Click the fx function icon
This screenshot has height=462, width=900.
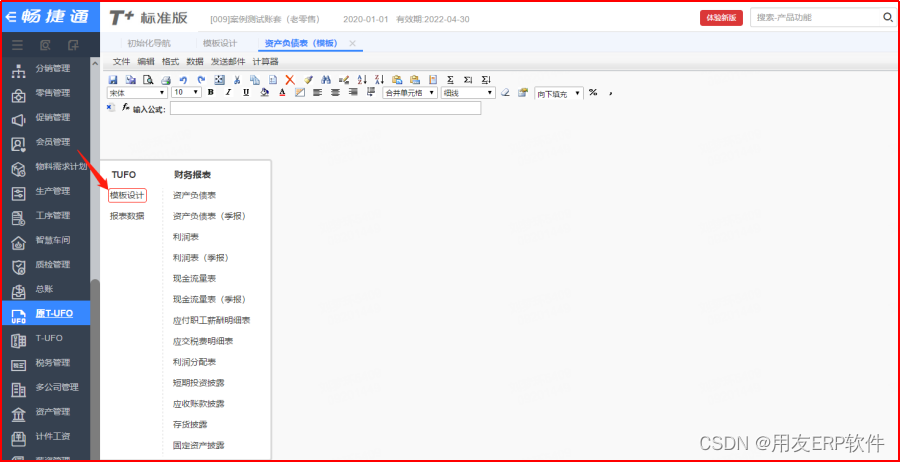coord(126,107)
